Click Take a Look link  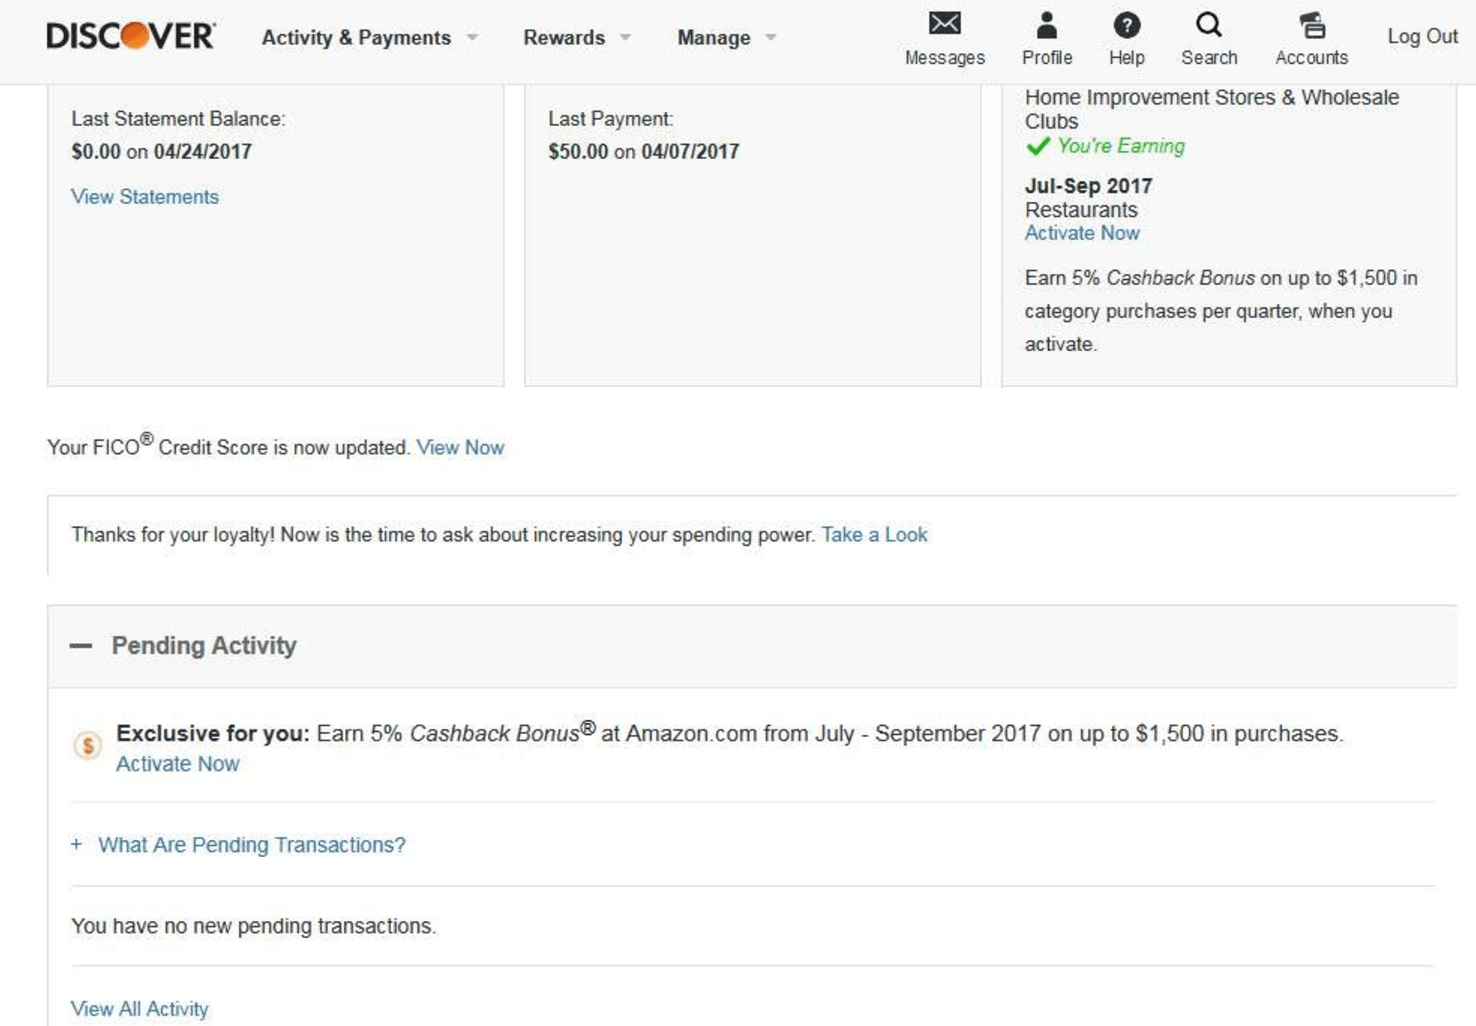coord(874,535)
